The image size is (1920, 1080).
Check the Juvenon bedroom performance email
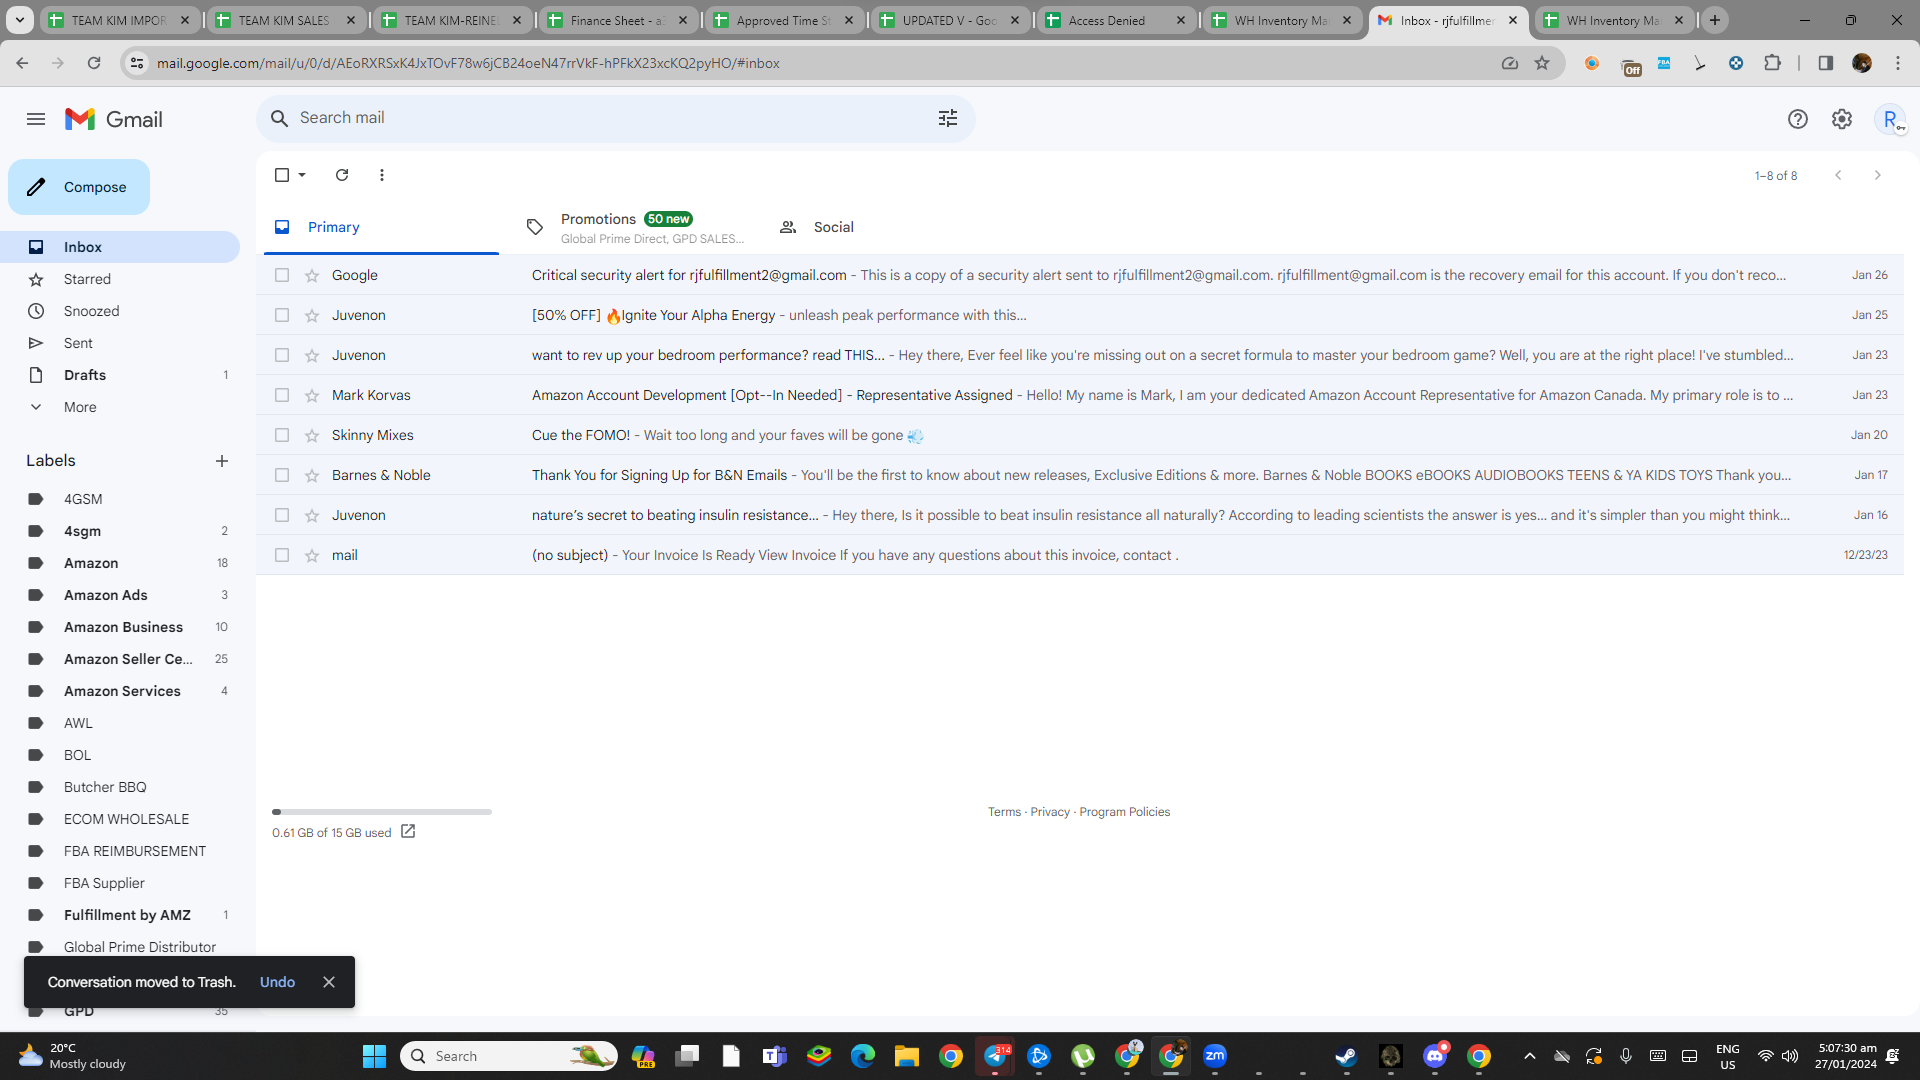coord(282,355)
